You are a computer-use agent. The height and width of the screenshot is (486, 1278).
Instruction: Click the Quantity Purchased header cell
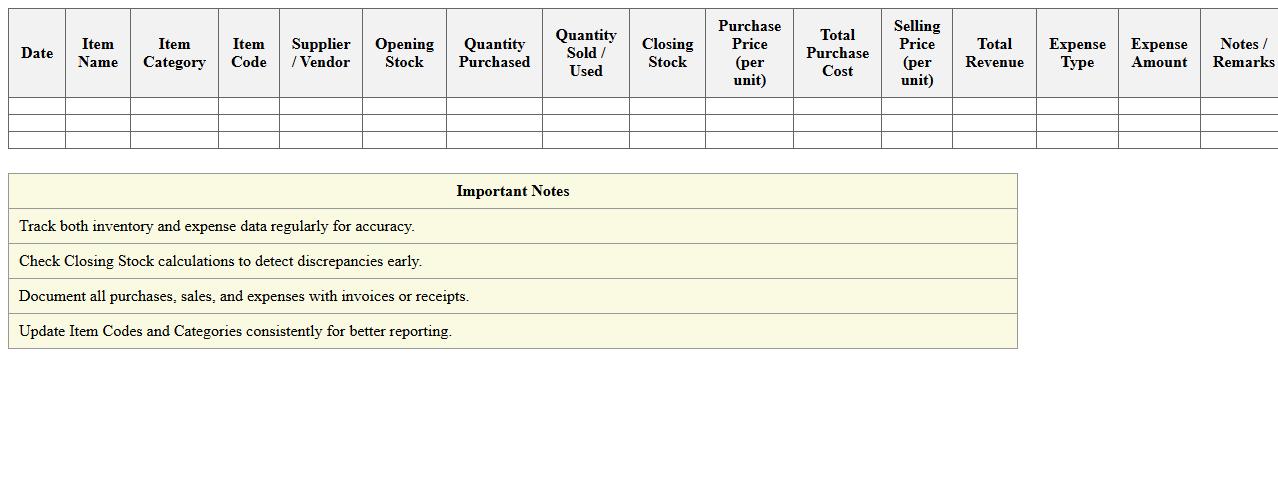(494, 53)
